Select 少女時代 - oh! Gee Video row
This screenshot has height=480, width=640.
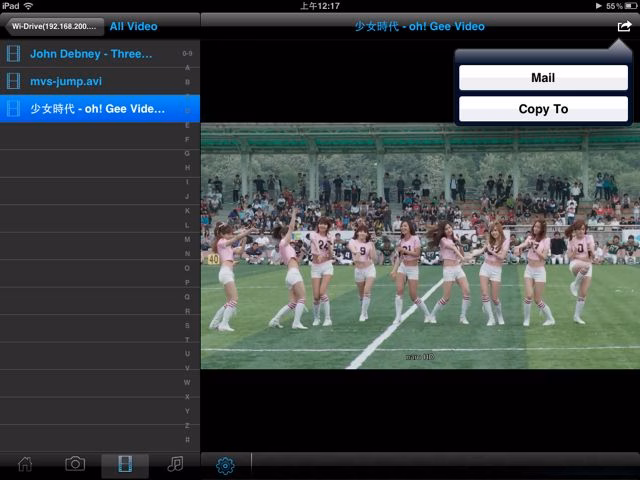[x=100, y=109]
